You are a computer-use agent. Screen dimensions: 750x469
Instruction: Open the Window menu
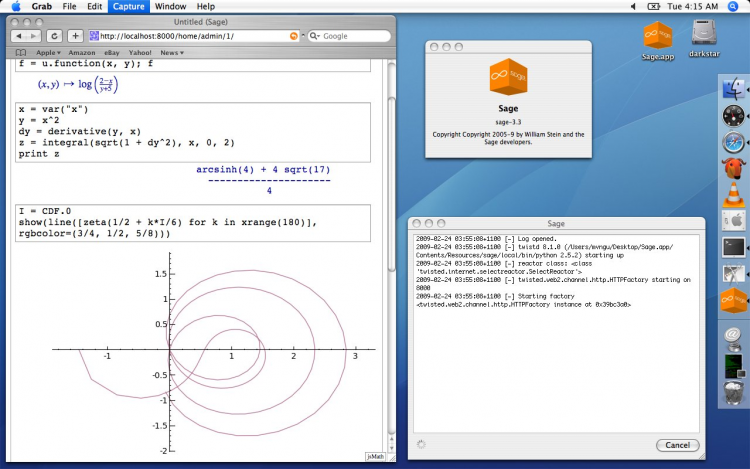pos(169,6)
